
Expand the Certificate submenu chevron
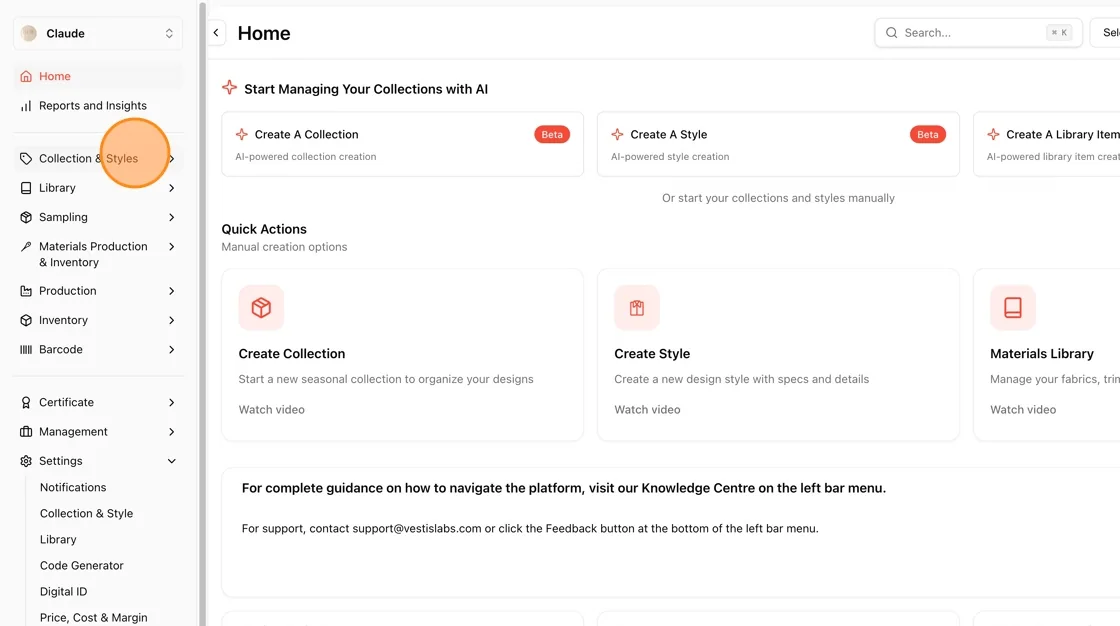tap(171, 402)
